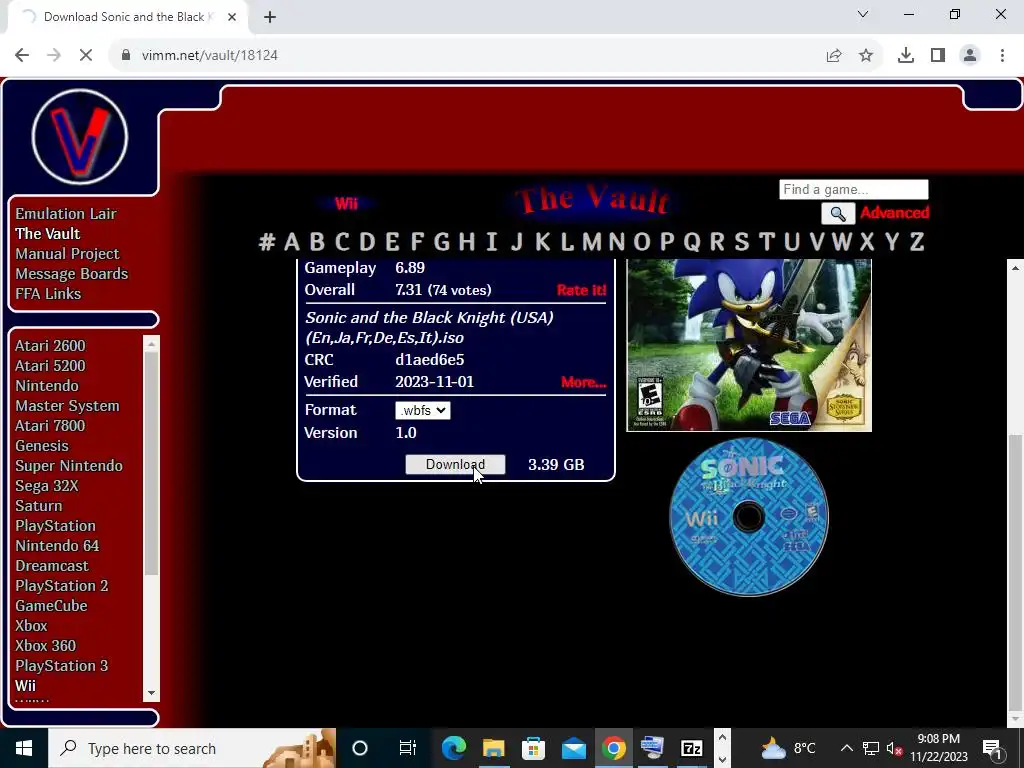The image size is (1024, 768).
Task: Click the browser forward arrow
Action: click(54, 56)
